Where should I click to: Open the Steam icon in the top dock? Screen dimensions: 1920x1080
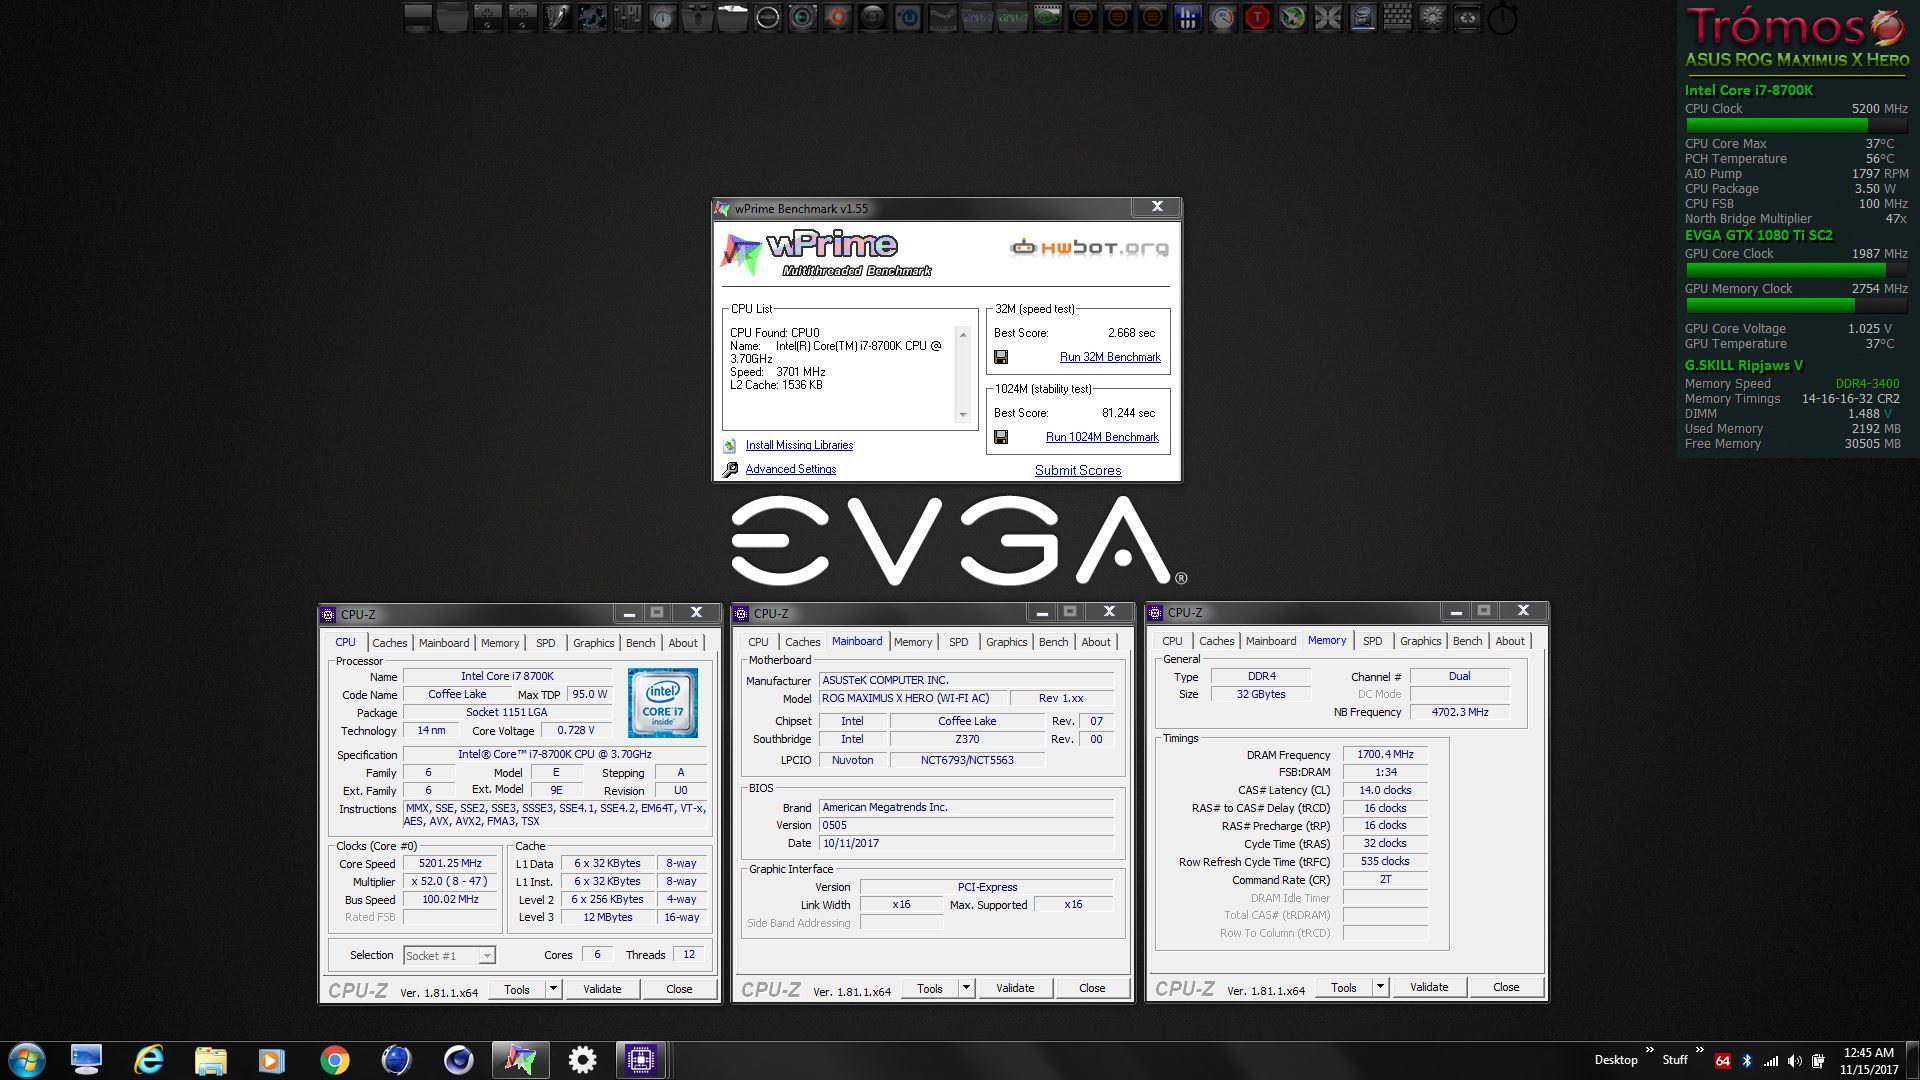tap(941, 17)
